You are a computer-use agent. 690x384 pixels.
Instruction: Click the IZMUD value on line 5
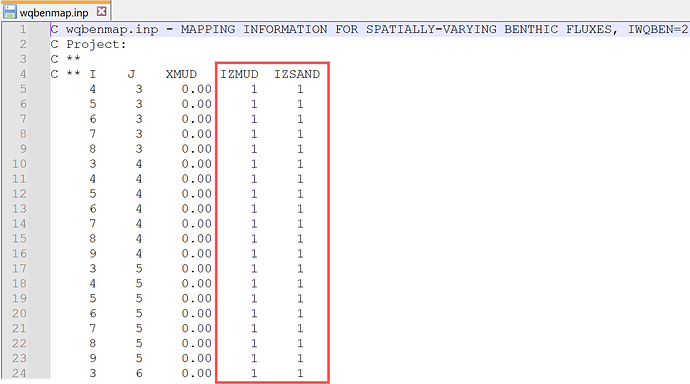254,89
